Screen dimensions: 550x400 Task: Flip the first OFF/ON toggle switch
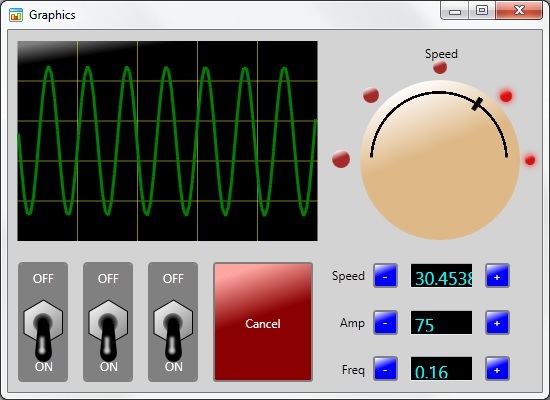point(43,322)
